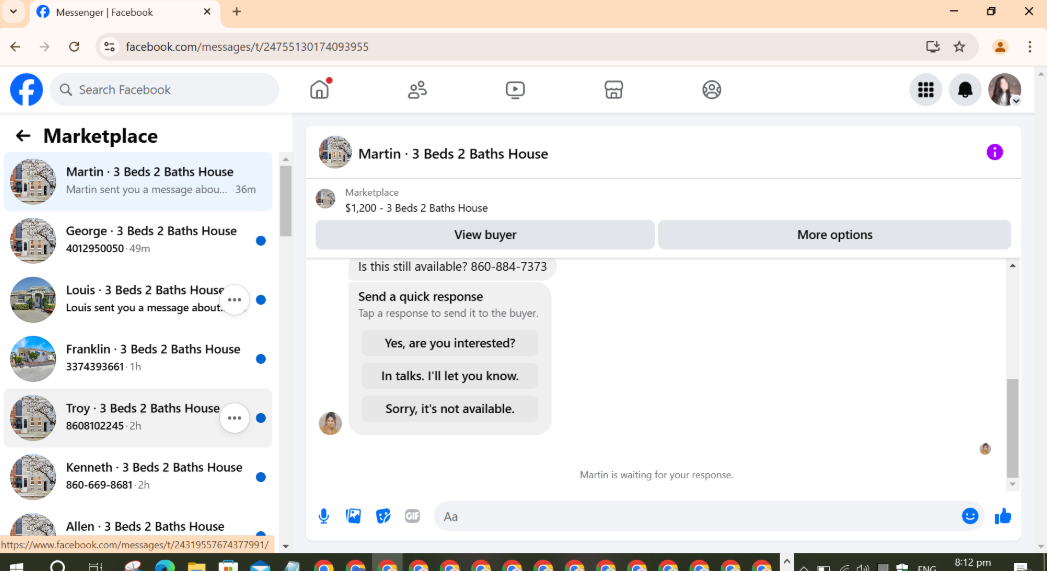Choose a sticker to send
Viewport: 1047px width, 571px height.
(383, 516)
